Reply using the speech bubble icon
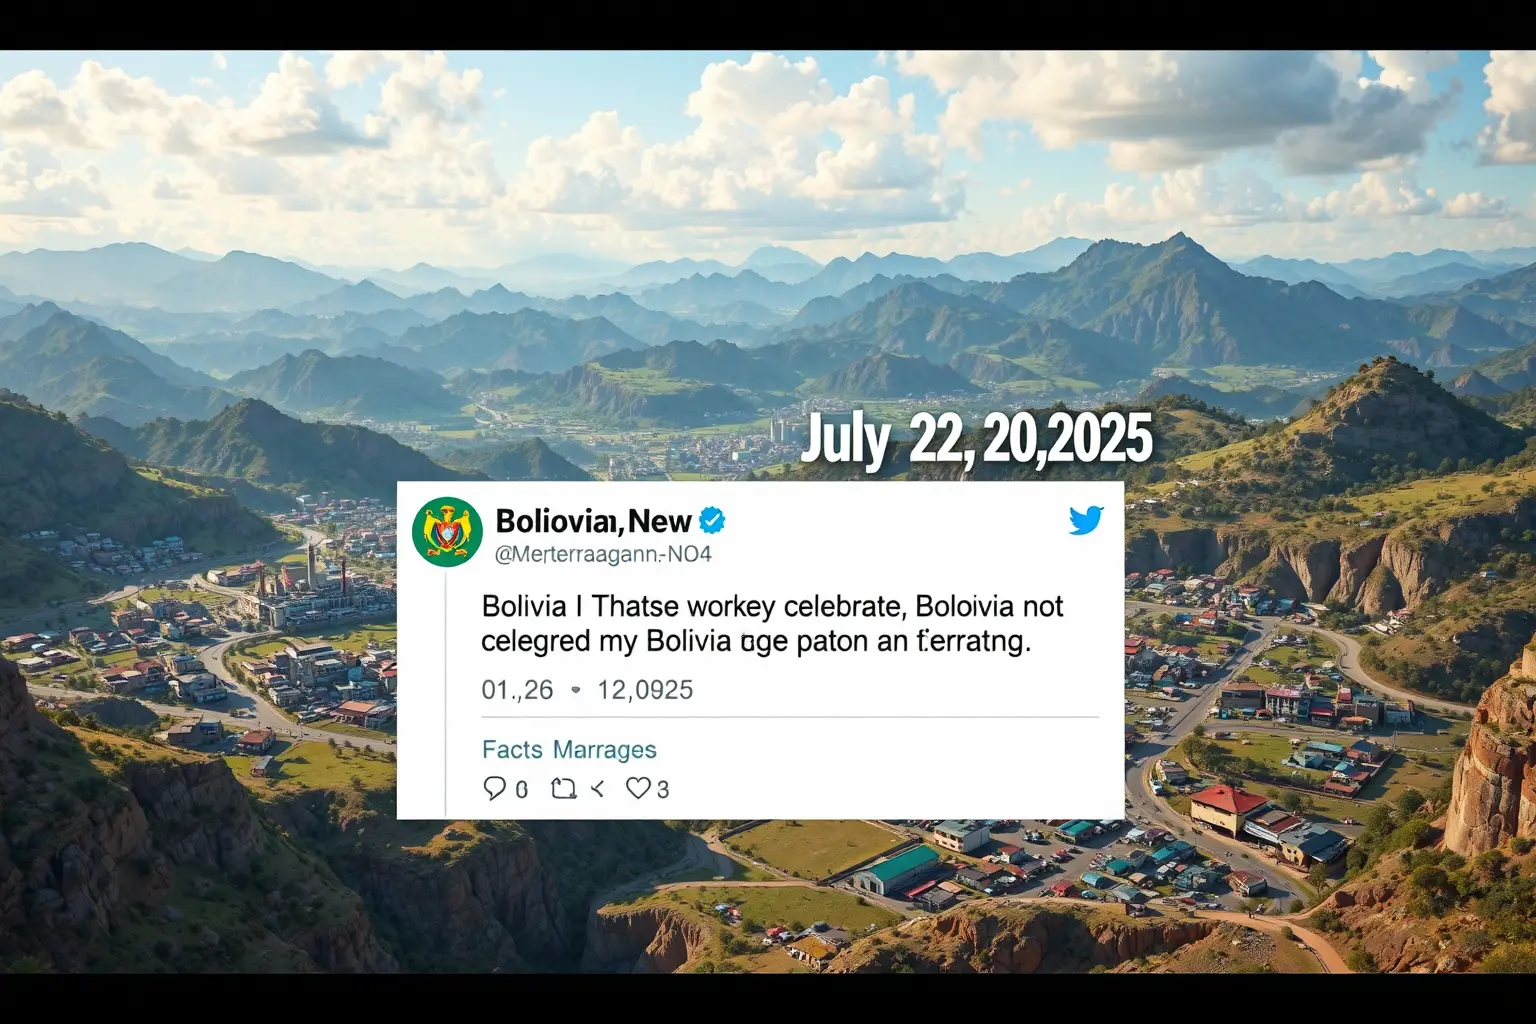 tap(494, 788)
